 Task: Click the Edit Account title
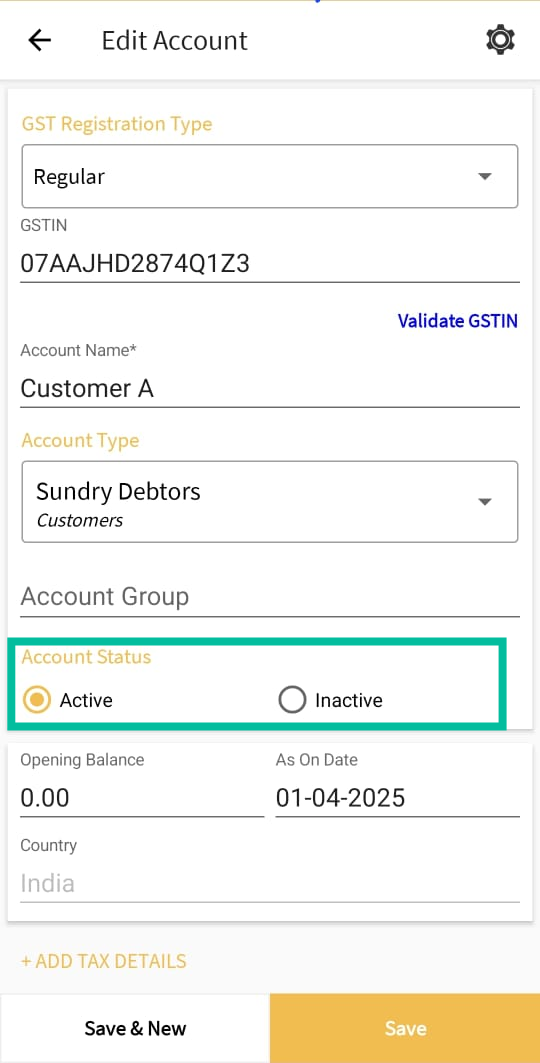(174, 41)
